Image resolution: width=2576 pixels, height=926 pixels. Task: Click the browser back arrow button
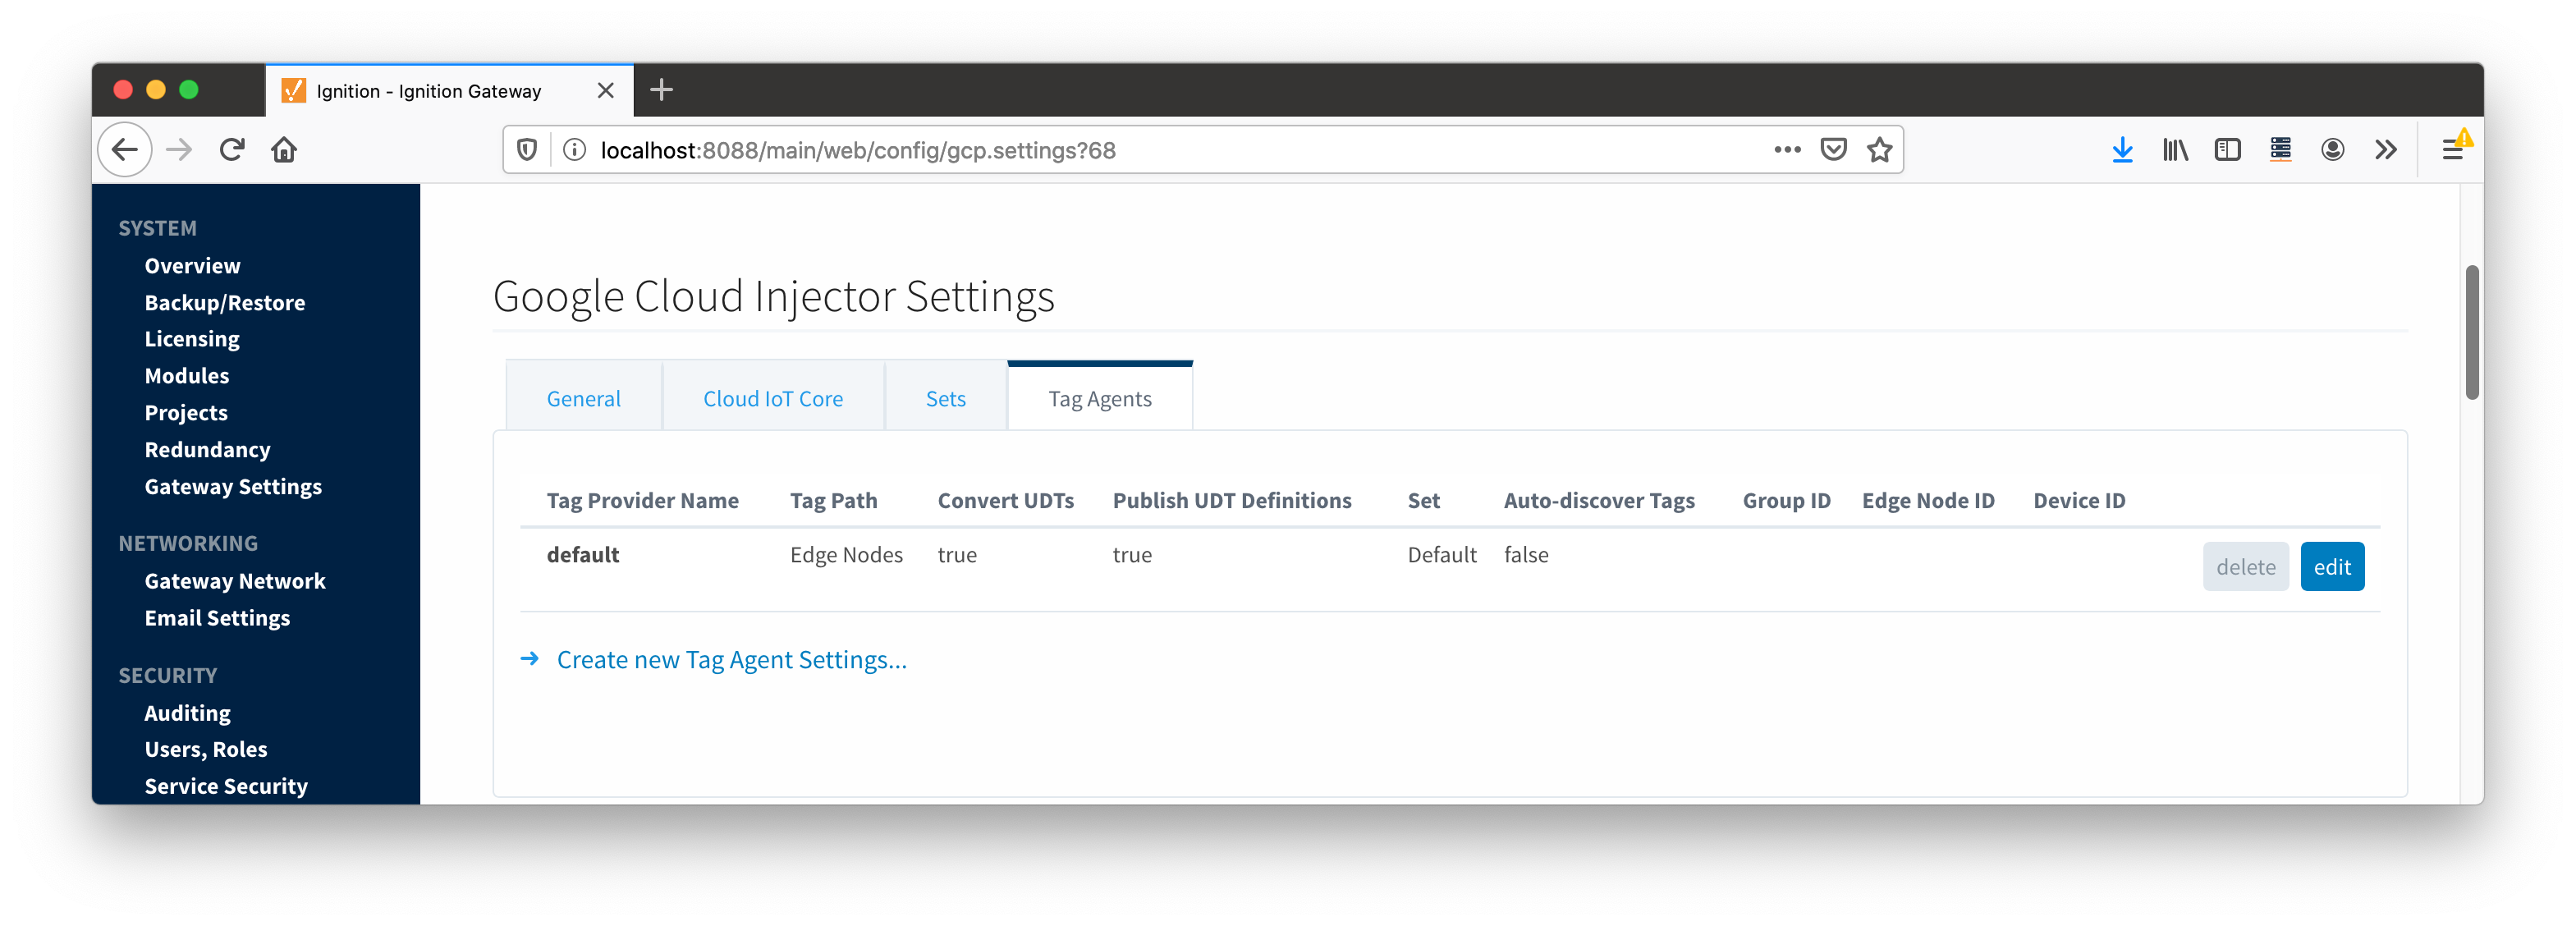[125, 150]
